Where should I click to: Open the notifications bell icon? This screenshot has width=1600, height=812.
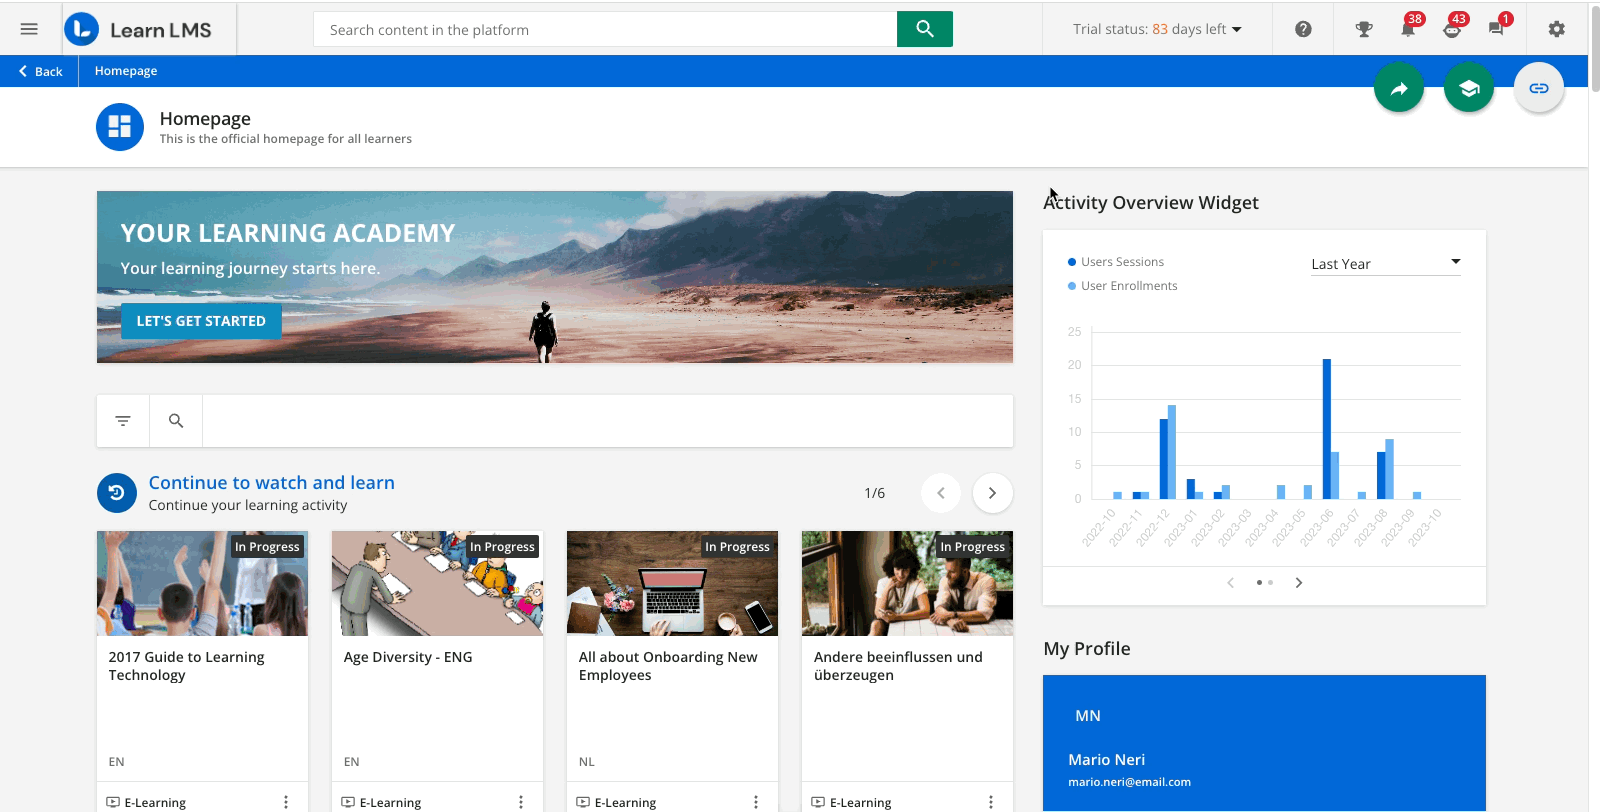(x=1408, y=29)
